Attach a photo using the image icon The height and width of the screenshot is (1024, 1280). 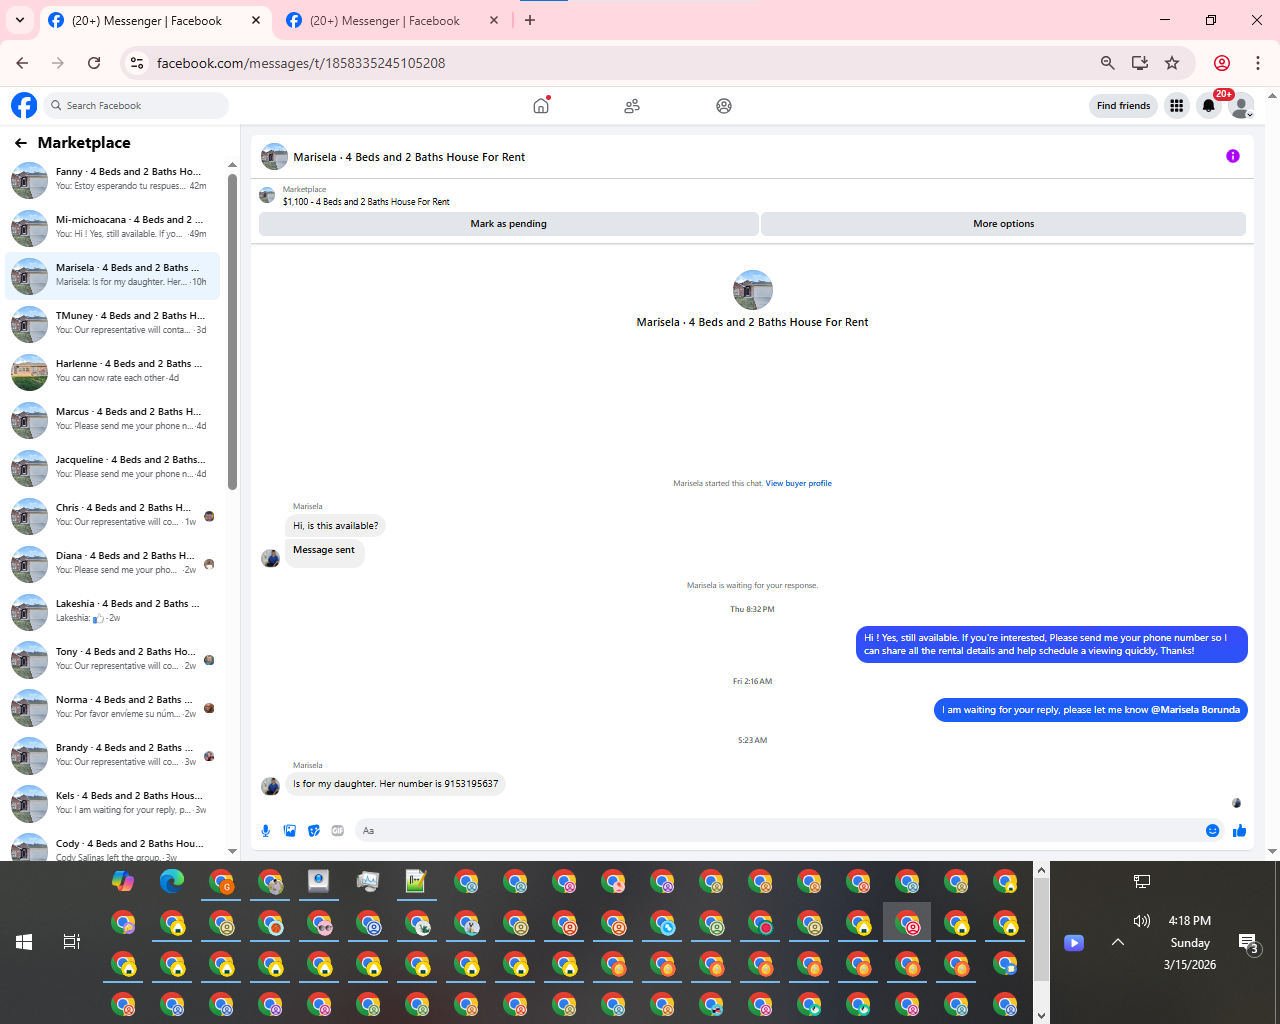coord(290,830)
